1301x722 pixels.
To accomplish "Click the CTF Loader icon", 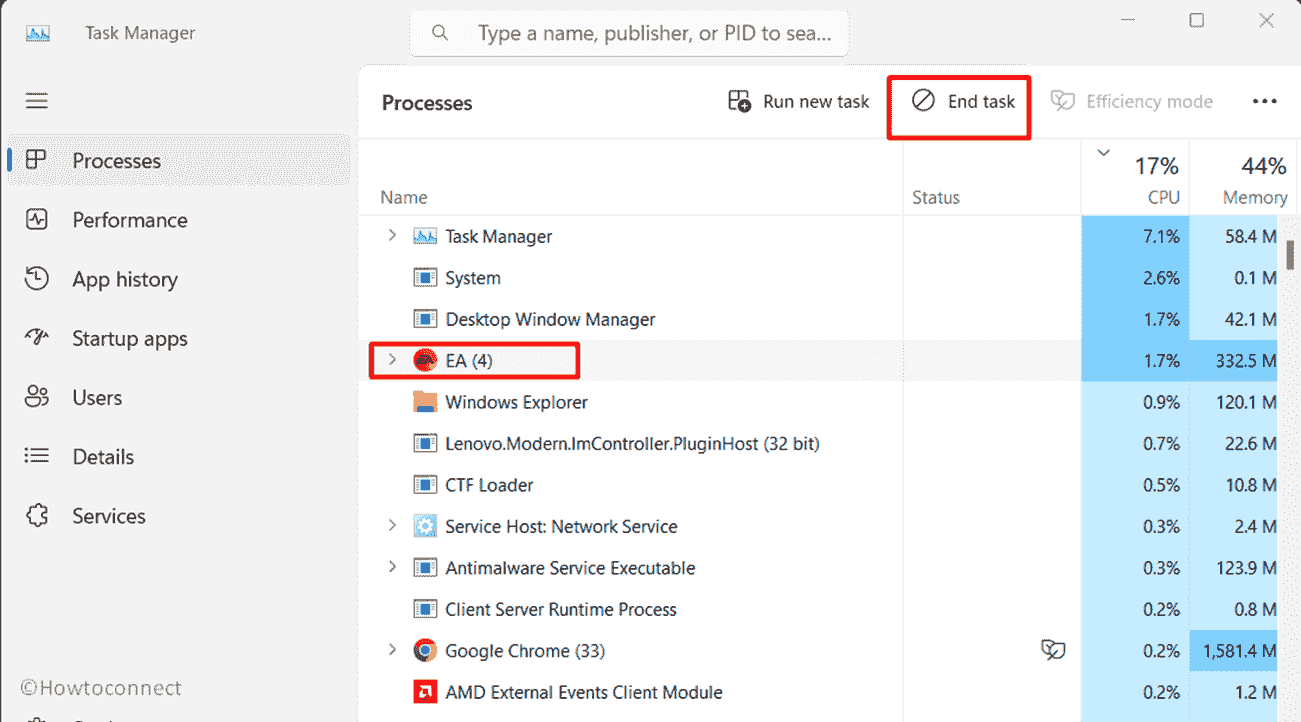I will pyautogui.click(x=425, y=485).
